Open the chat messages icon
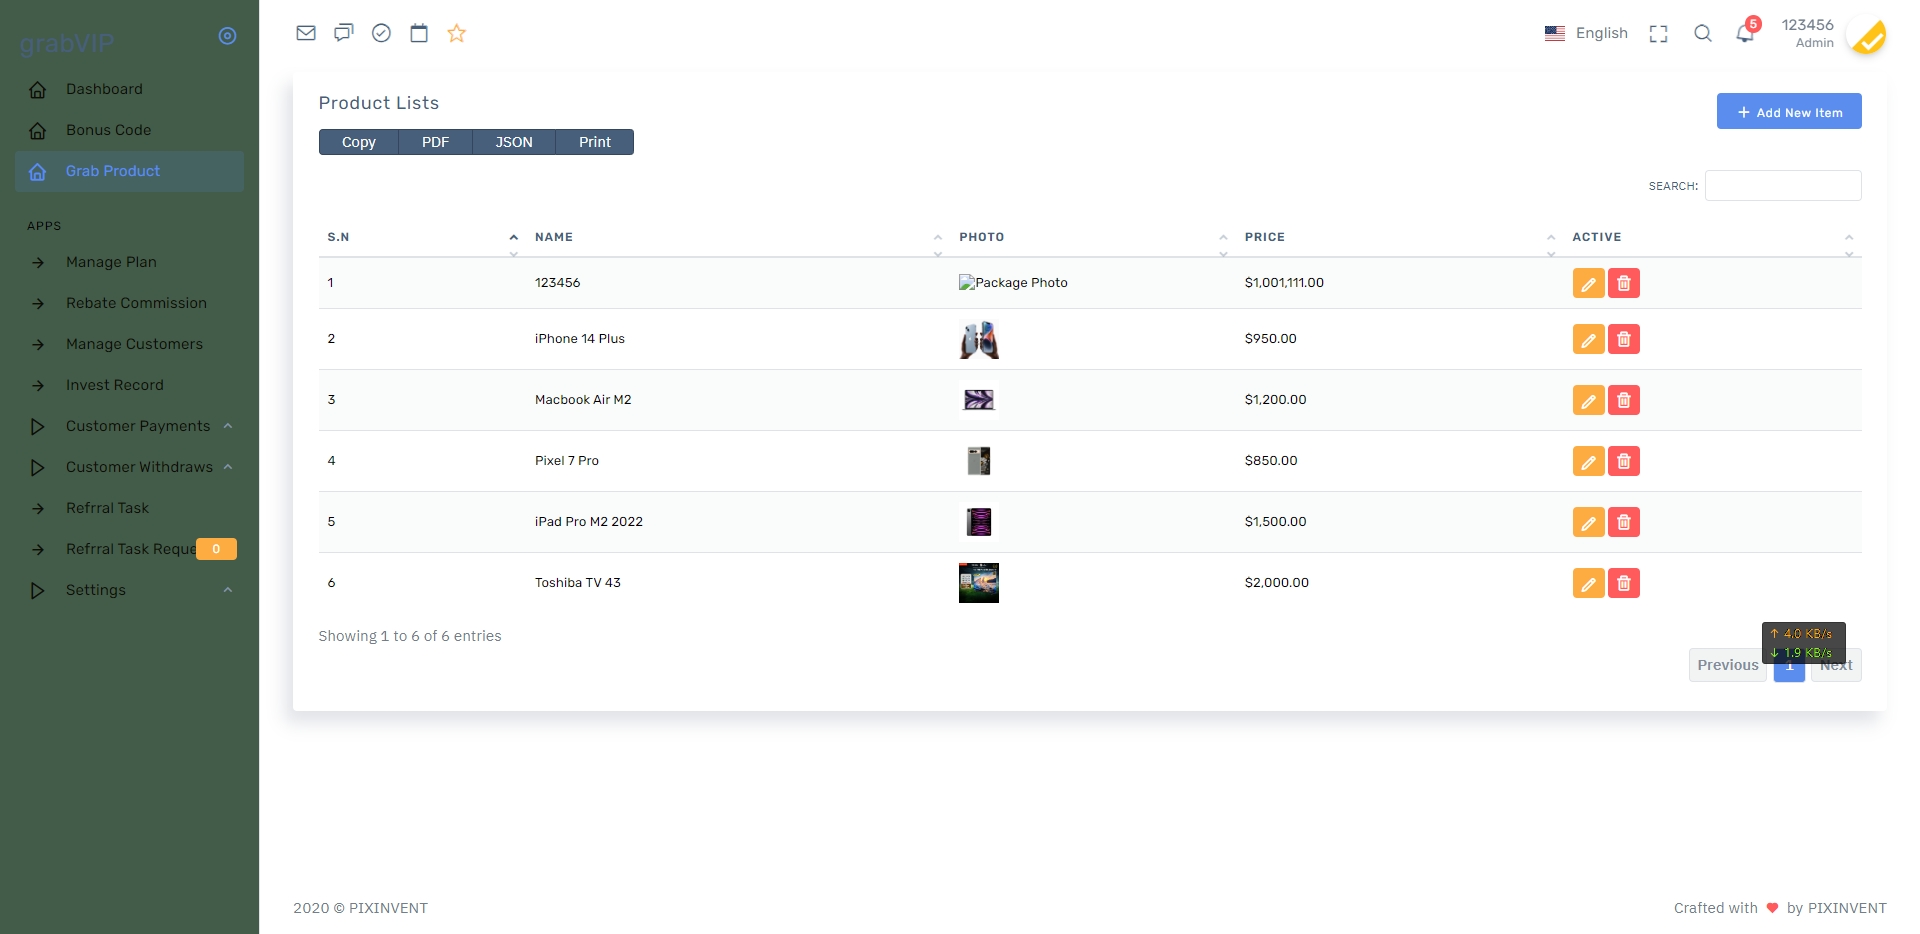This screenshot has height=934, width=1920. point(344,33)
